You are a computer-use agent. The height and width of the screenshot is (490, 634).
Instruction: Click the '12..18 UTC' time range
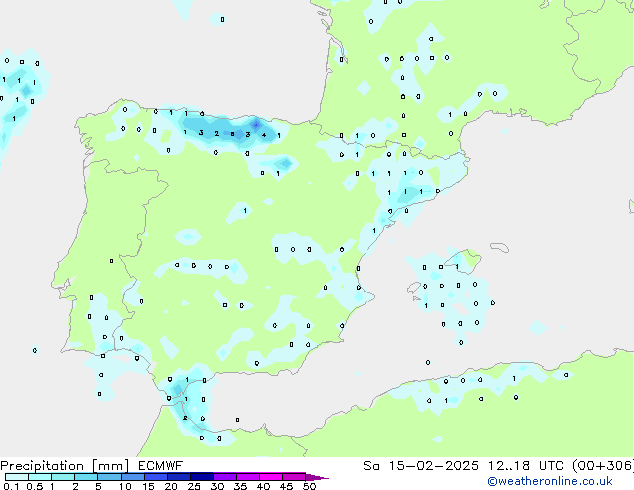[x=526, y=466]
